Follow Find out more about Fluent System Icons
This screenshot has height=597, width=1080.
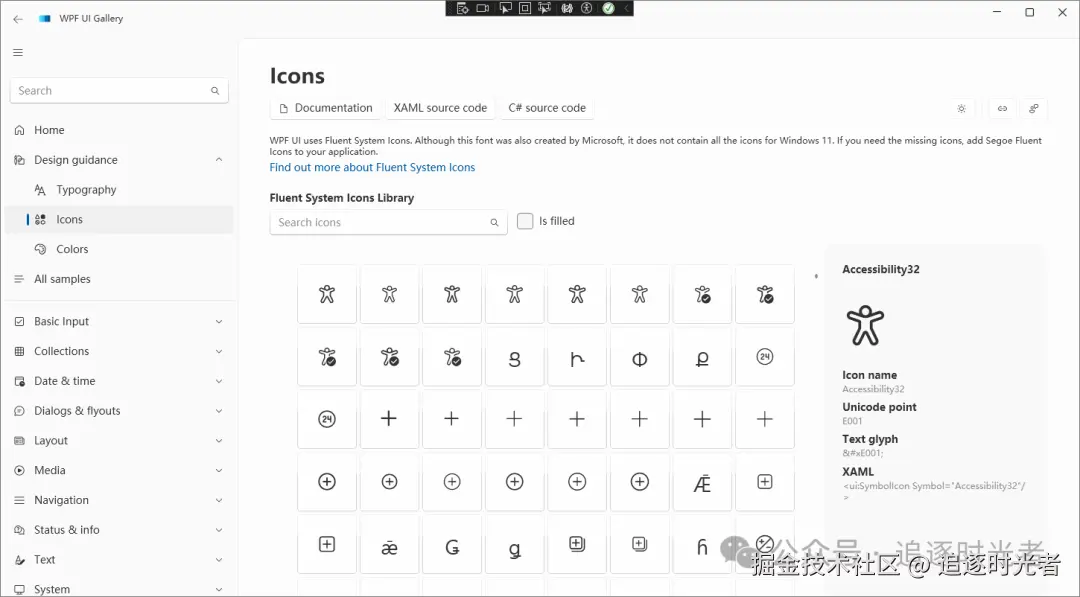click(x=372, y=167)
